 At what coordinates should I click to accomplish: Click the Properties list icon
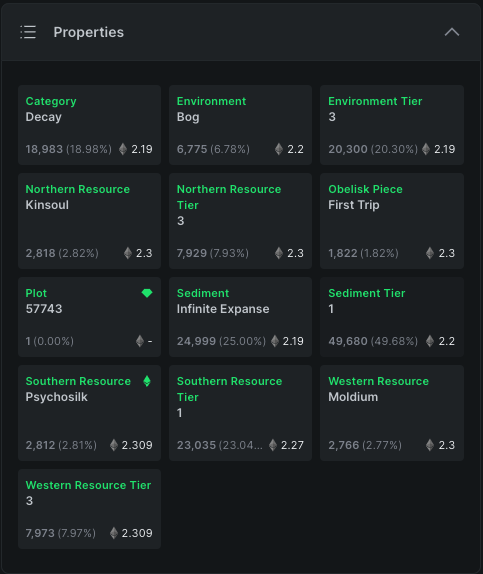click(x=28, y=32)
